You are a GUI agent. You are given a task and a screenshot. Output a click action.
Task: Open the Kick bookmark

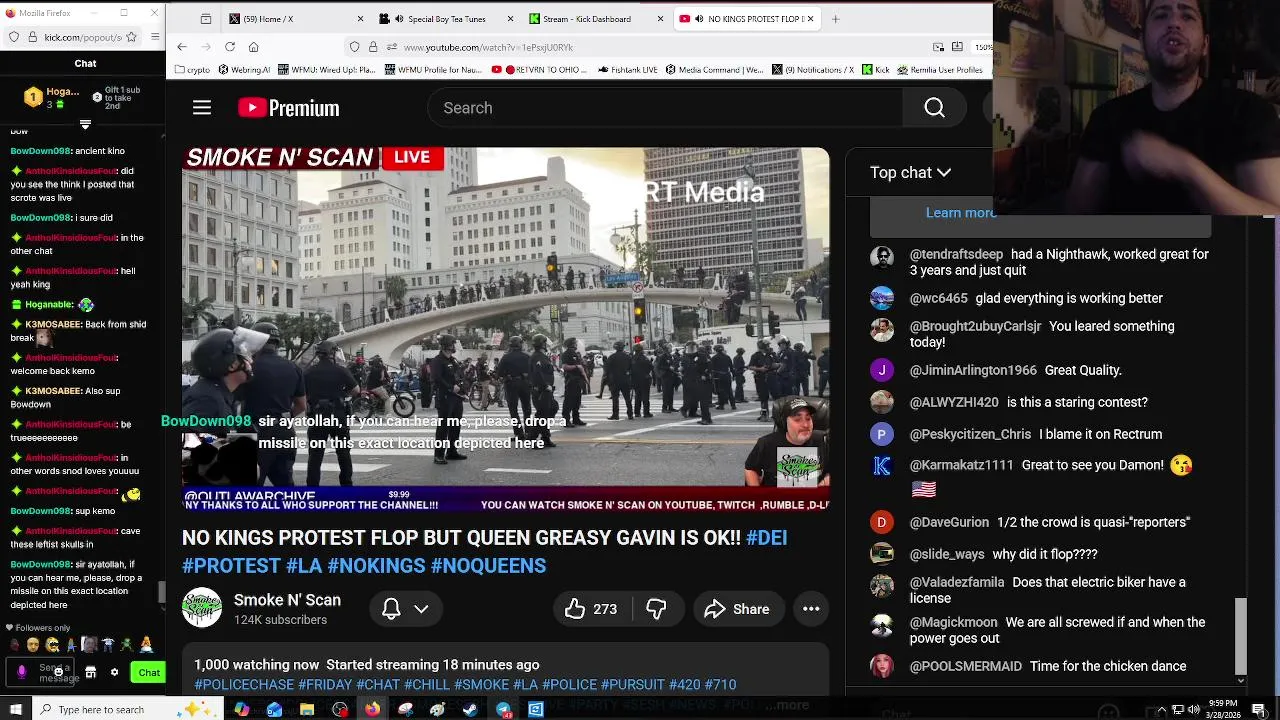(x=876, y=70)
